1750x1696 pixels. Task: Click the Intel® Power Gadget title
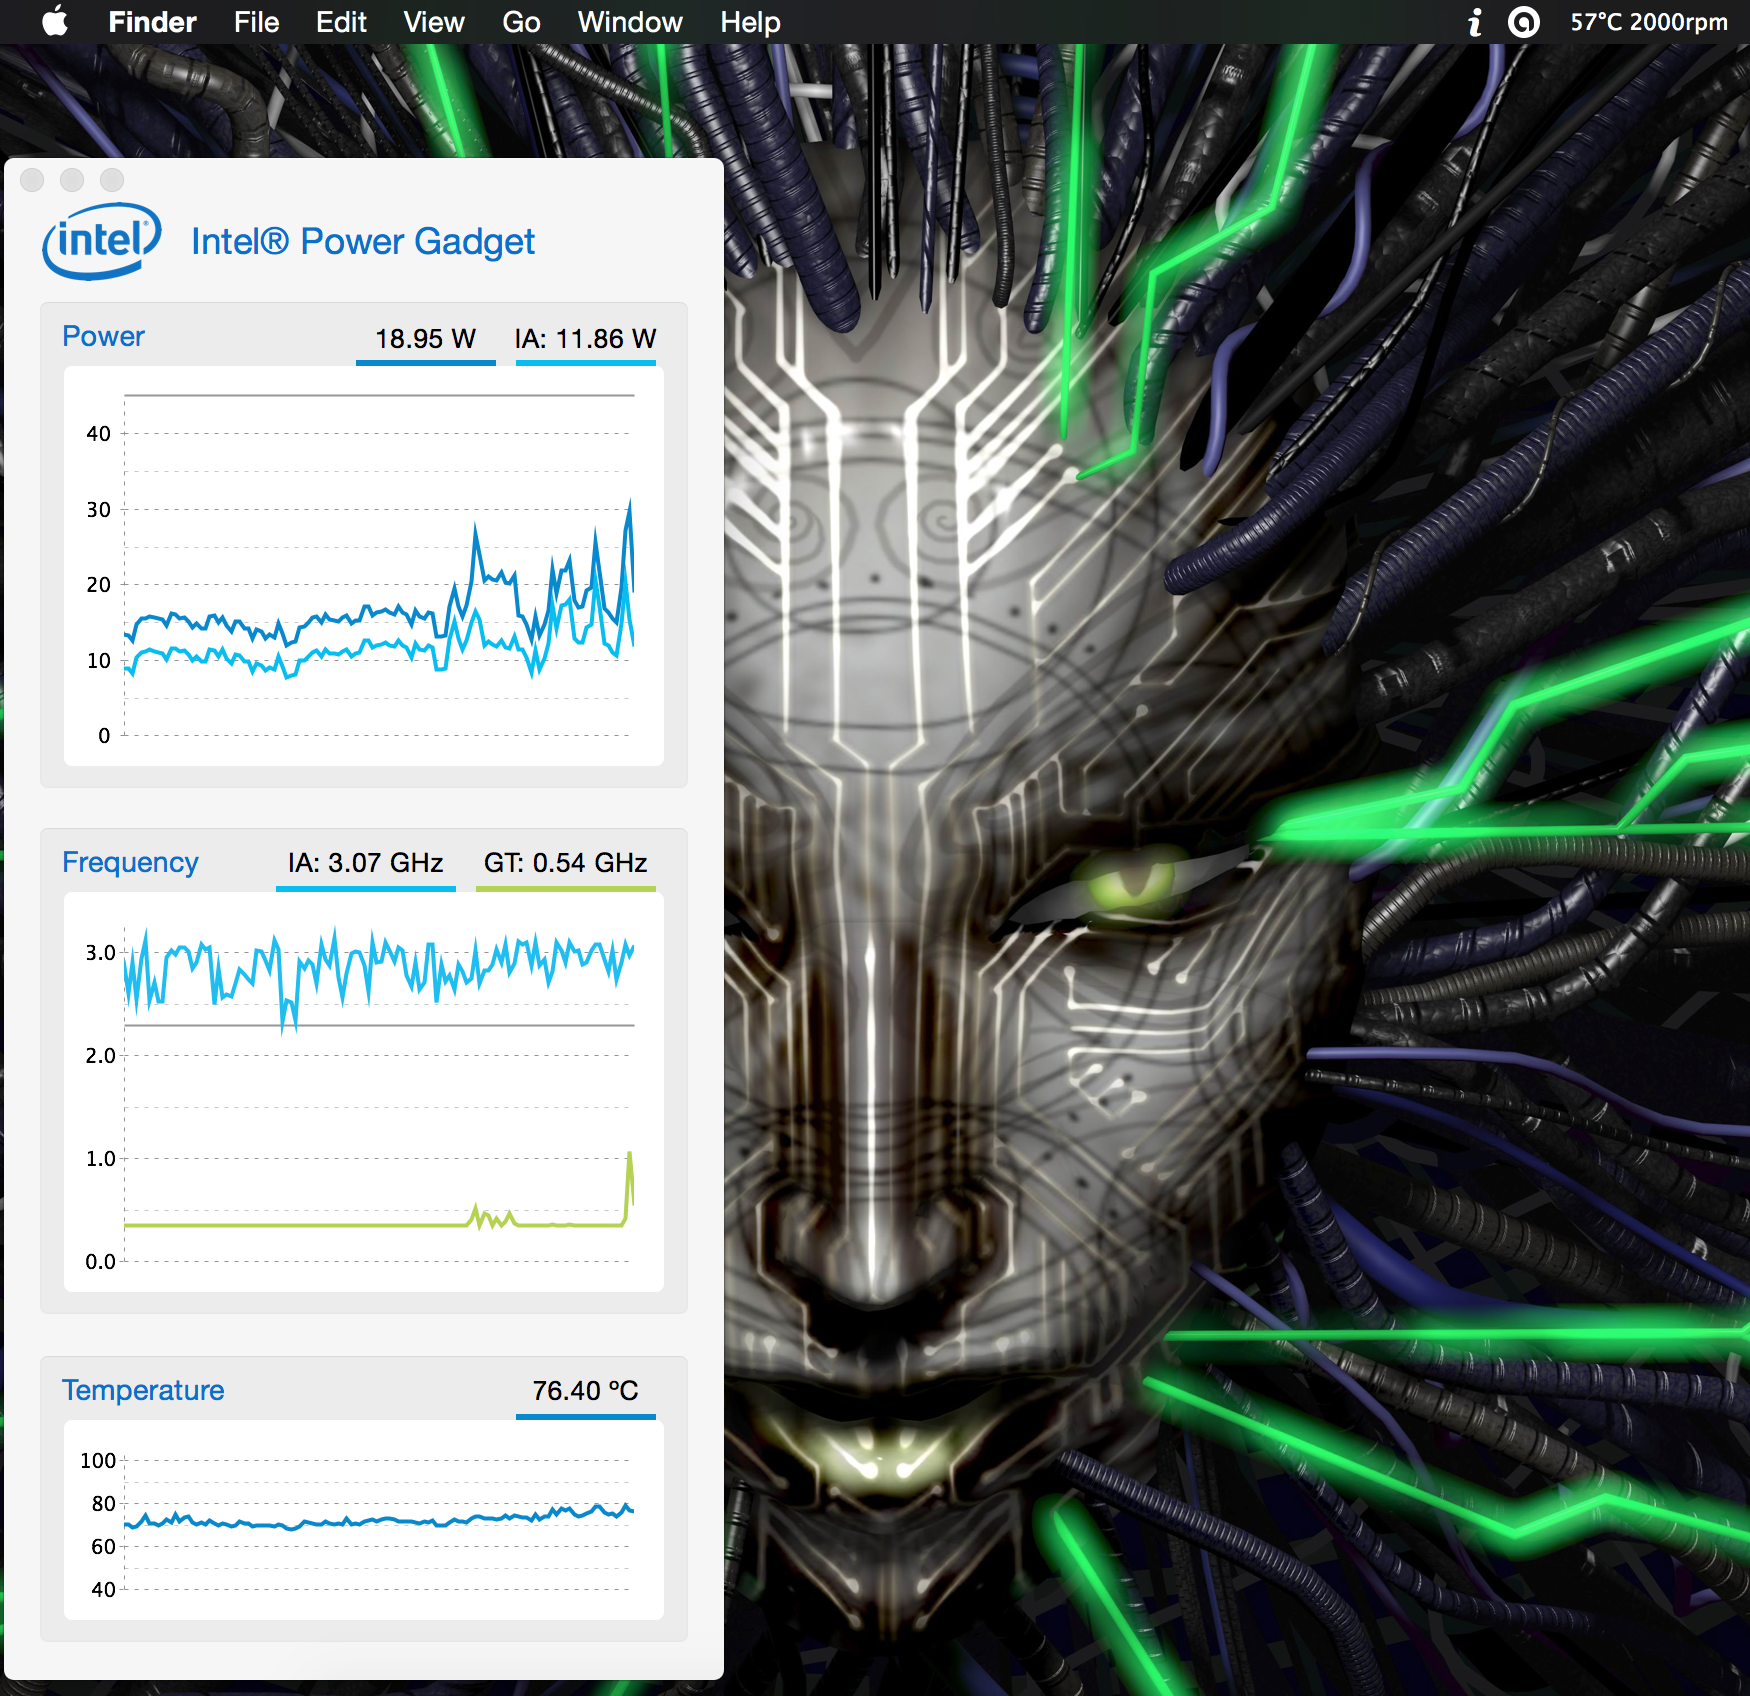(x=363, y=242)
